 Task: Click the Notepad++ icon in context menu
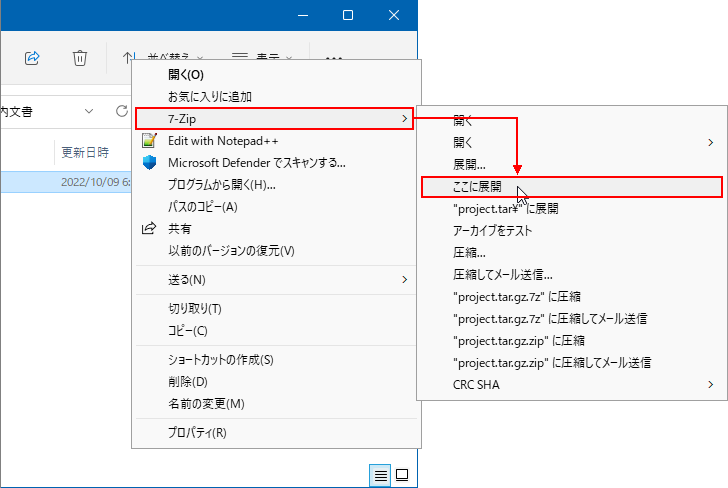[x=150, y=141]
